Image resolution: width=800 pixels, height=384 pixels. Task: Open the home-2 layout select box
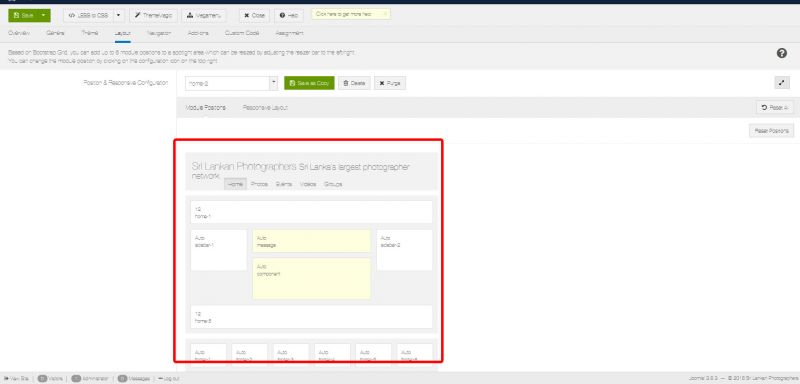coord(227,84)
